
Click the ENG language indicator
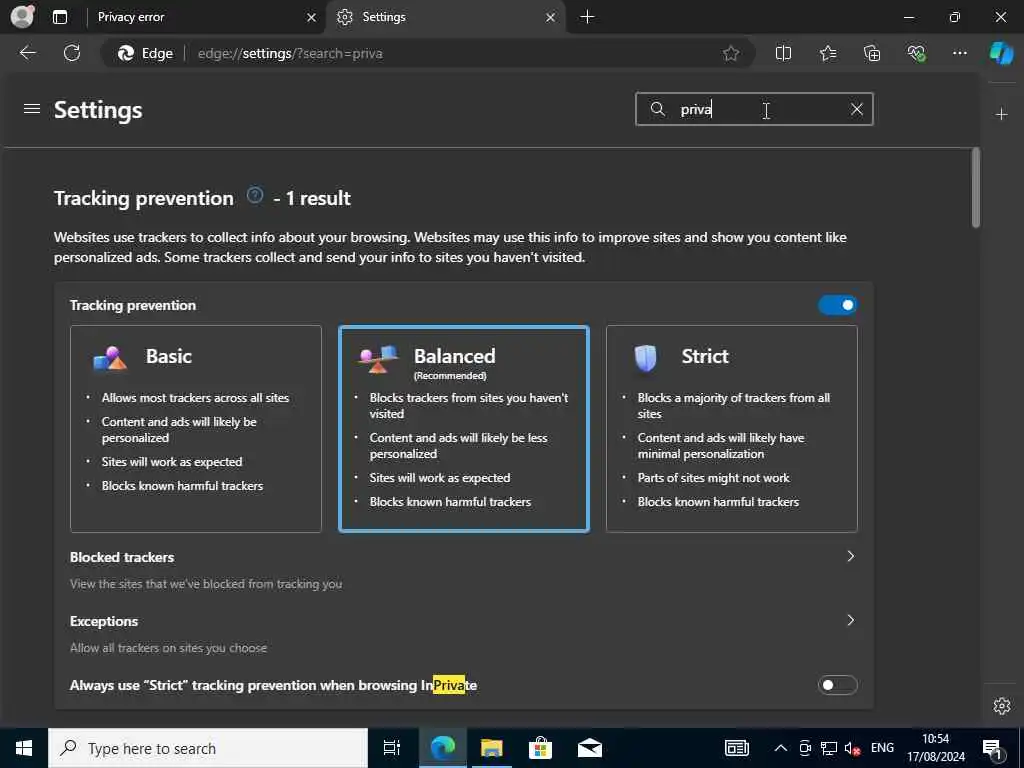(882, 748)
